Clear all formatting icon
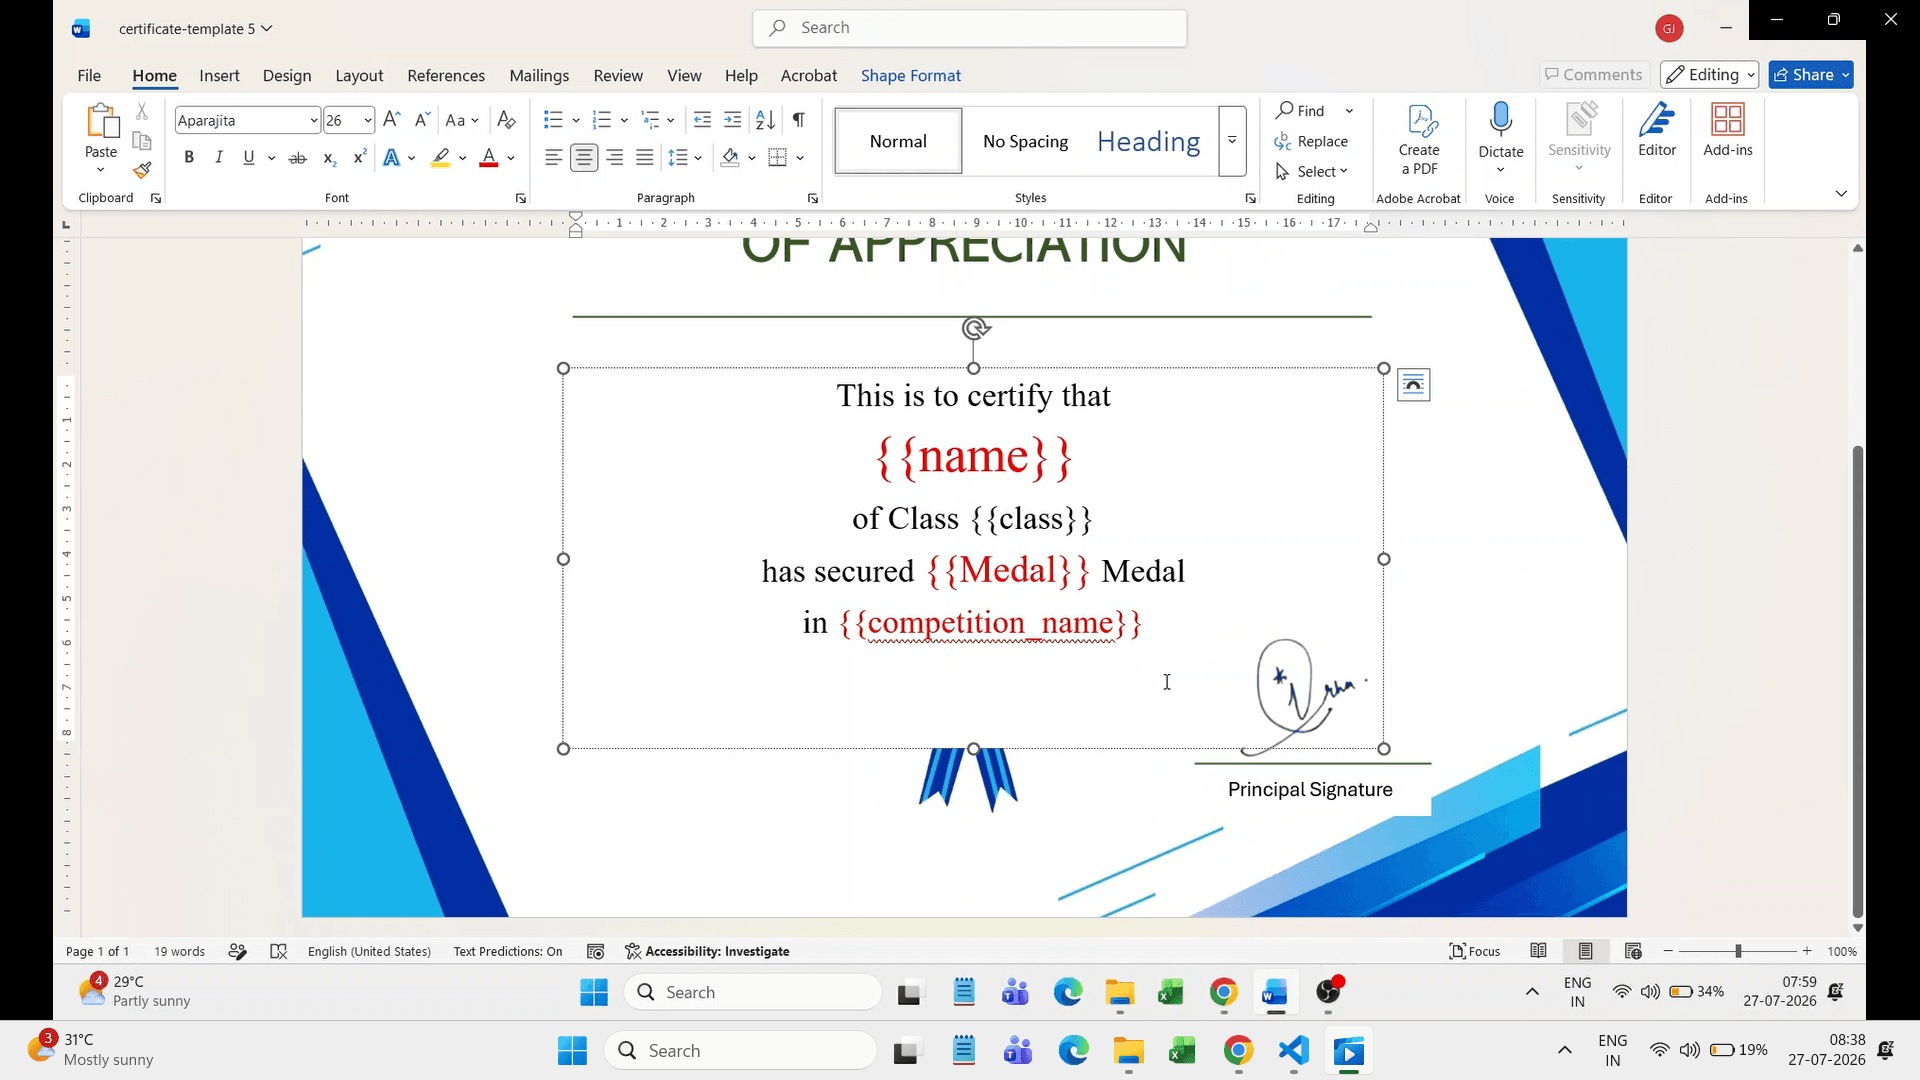Screen dimensions: 1920x1080 [x=507, y=120]
